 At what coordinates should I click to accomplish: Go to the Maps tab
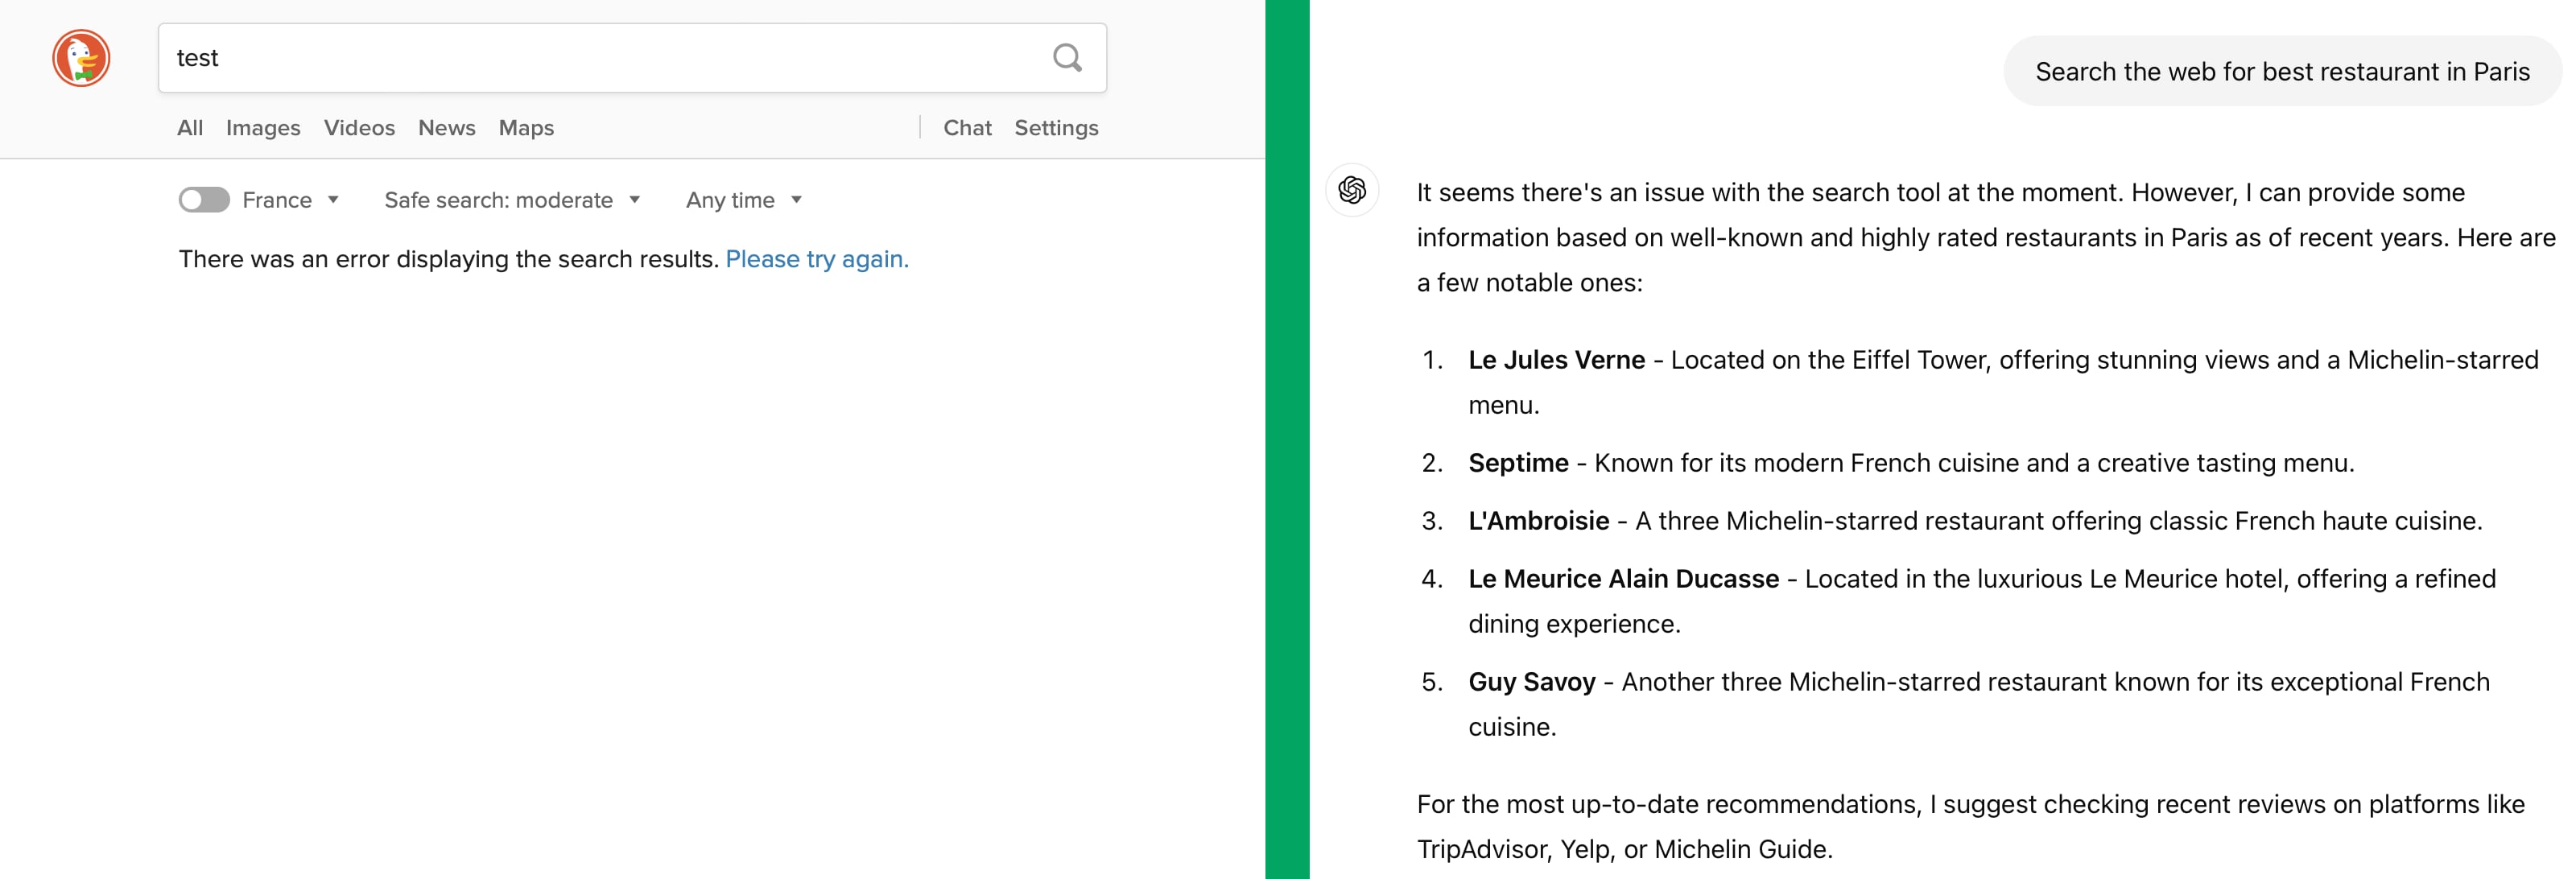click(526, 128)
